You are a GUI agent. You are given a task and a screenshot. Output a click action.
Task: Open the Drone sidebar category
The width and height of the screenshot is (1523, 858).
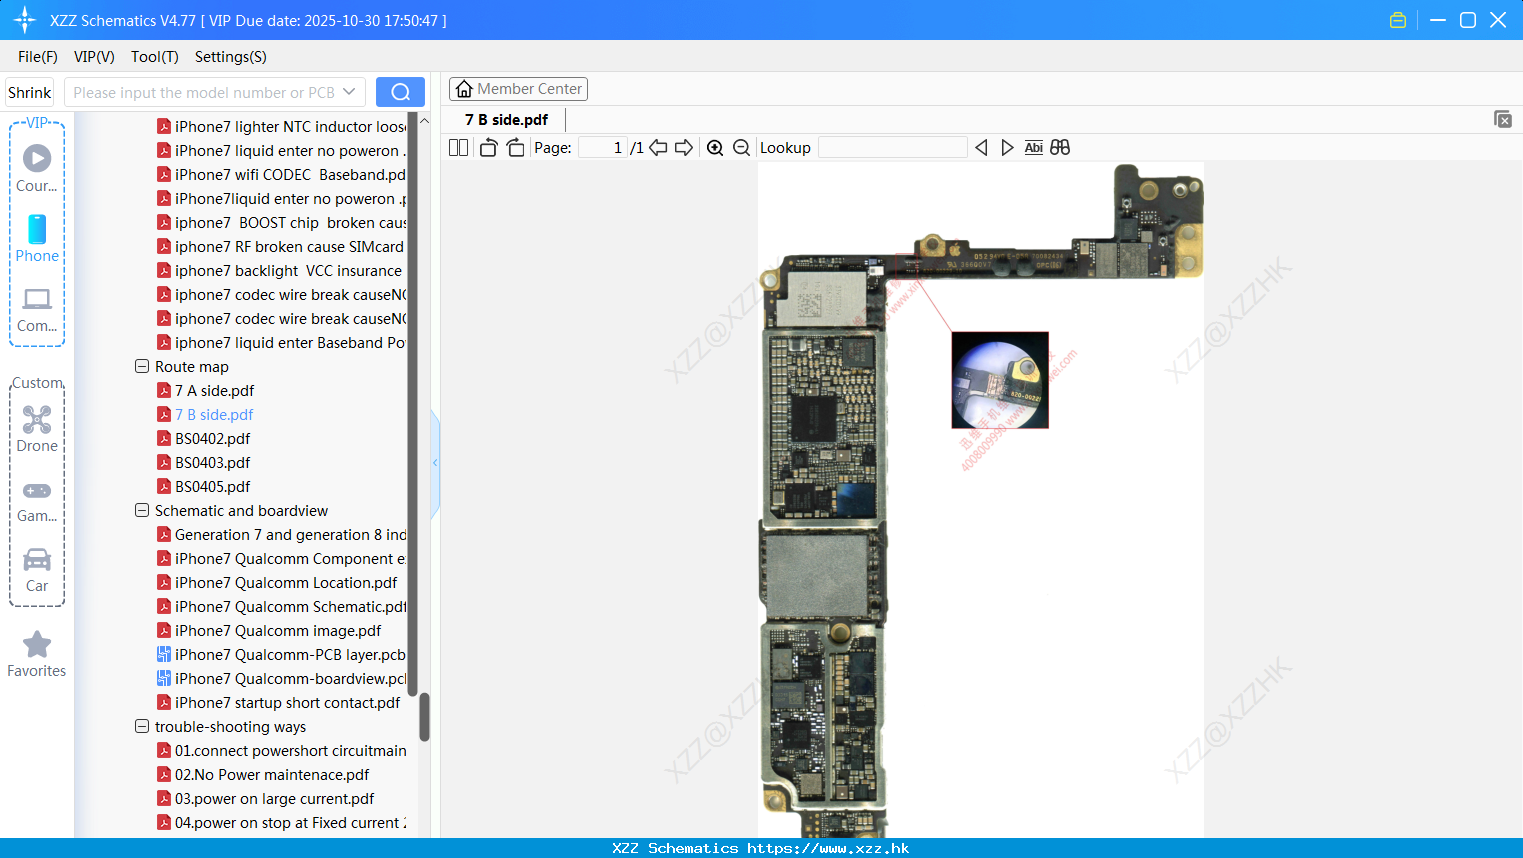point(37,429)
